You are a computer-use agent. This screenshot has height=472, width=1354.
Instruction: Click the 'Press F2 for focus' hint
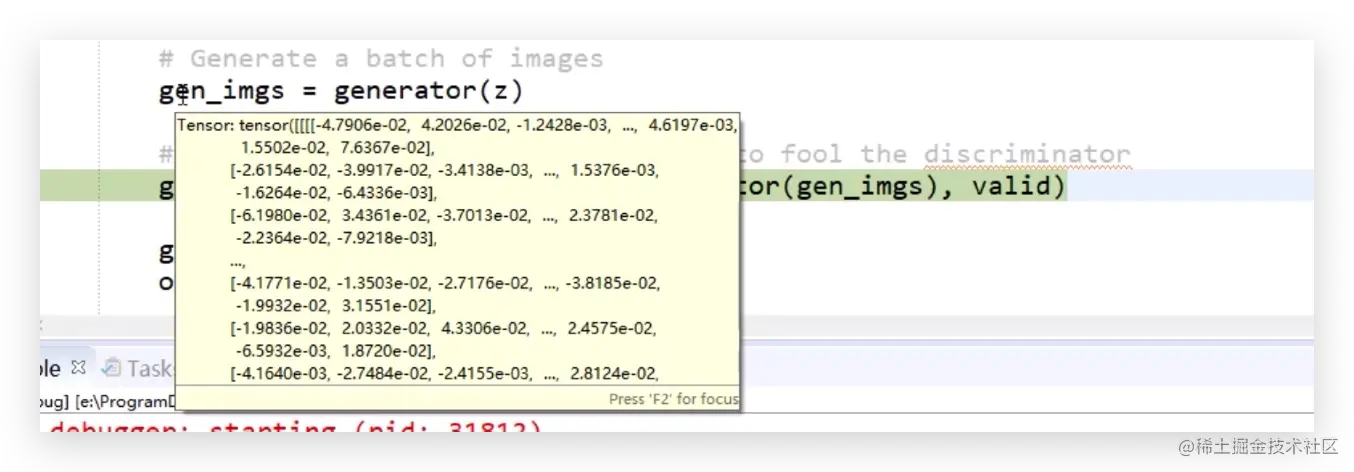pos(674,399)
